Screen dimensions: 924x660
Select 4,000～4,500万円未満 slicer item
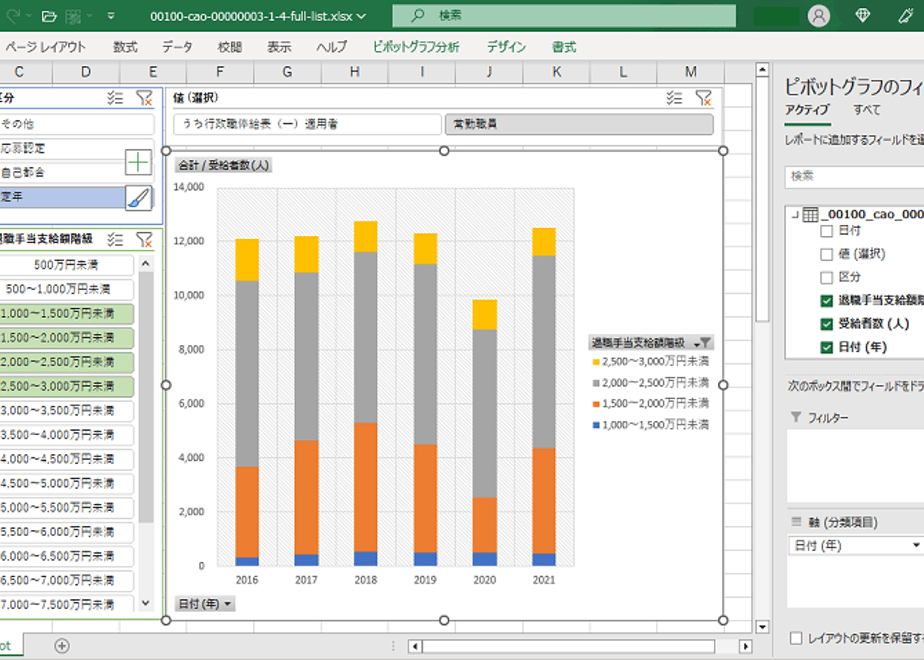[x=66, y=459]
